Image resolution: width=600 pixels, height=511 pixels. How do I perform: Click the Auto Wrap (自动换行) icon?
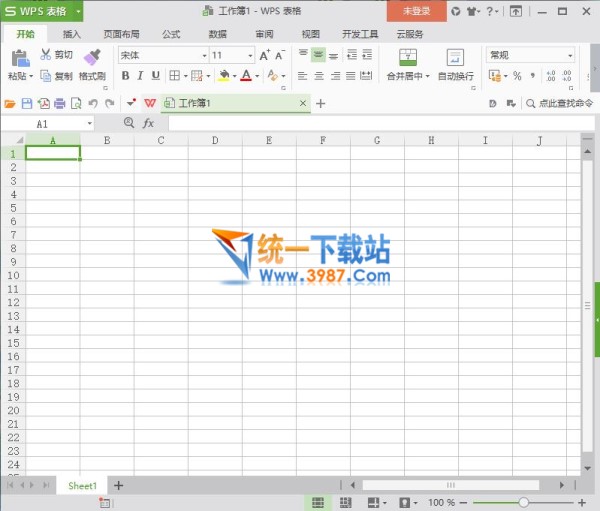[x=455, y=57]
